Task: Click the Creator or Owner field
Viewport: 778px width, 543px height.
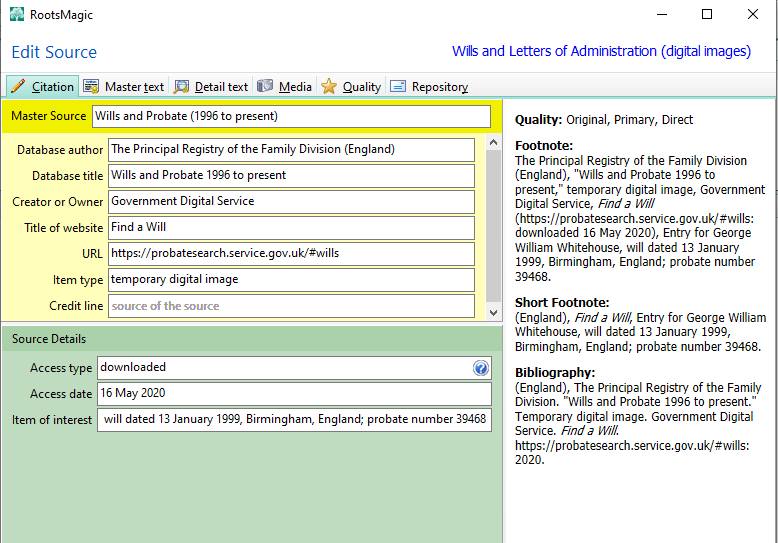Action: (291, 202)
